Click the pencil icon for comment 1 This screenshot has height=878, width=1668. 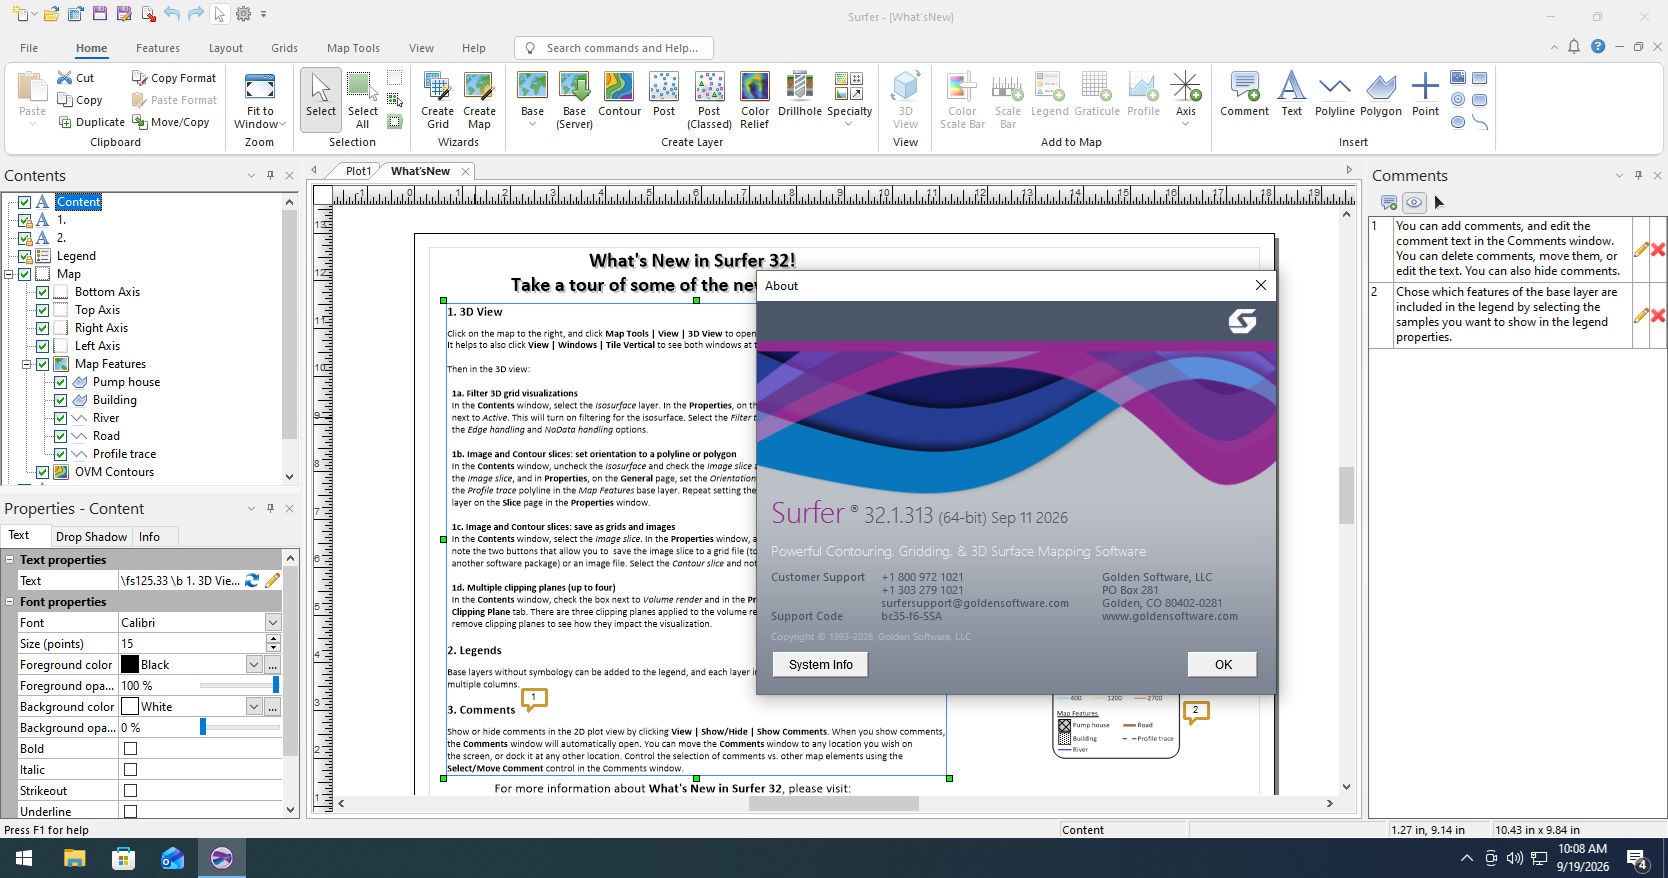[x=1640, y=249]
